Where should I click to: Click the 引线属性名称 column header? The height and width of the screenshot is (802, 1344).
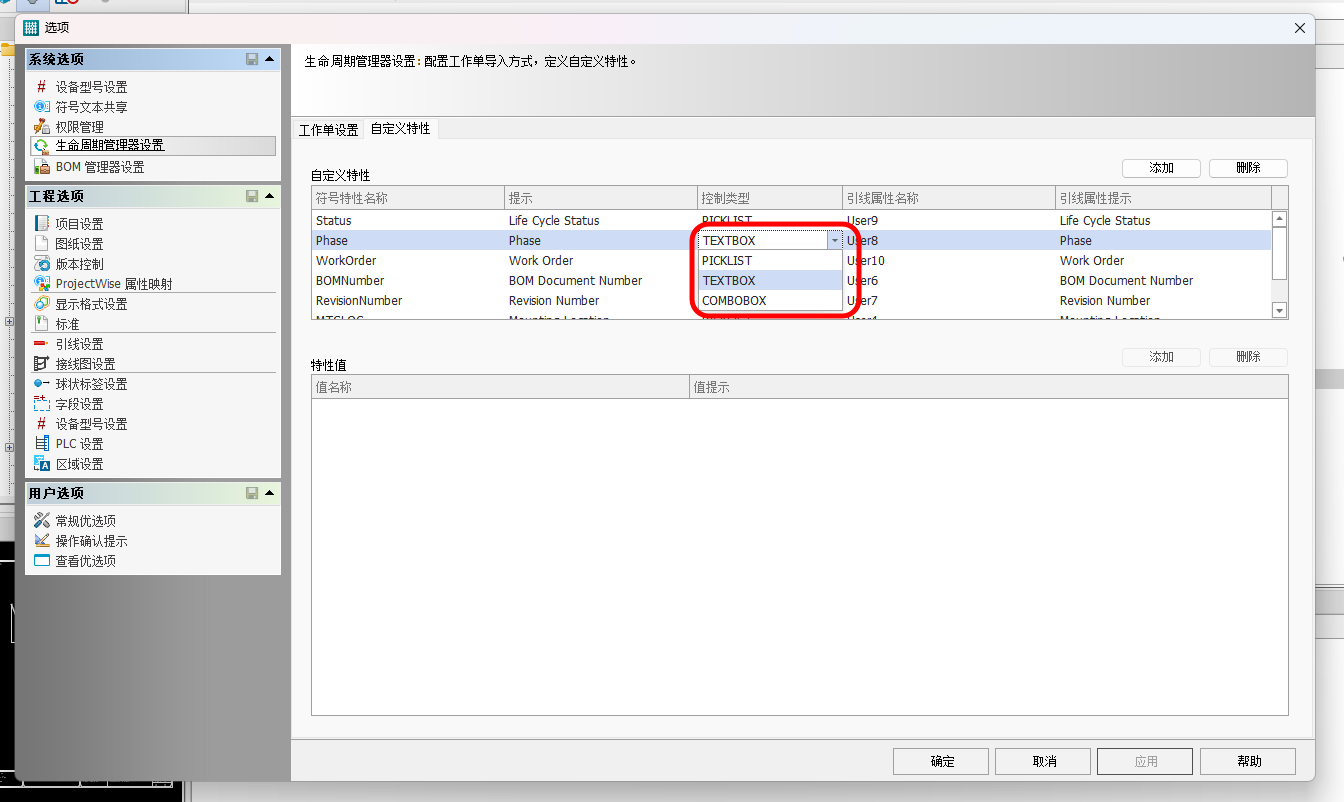[x=949, y=198]
